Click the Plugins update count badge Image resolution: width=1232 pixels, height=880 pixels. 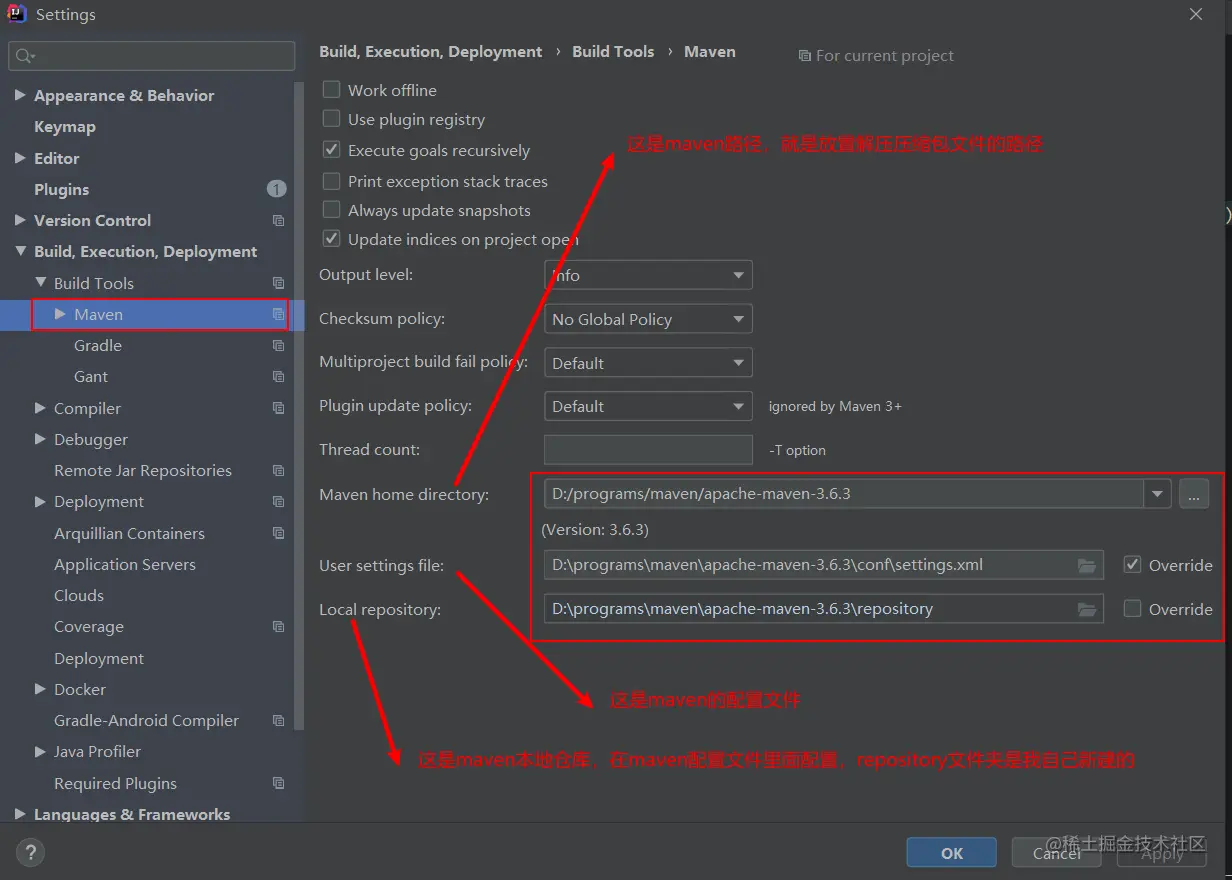[x=276, y=189]
